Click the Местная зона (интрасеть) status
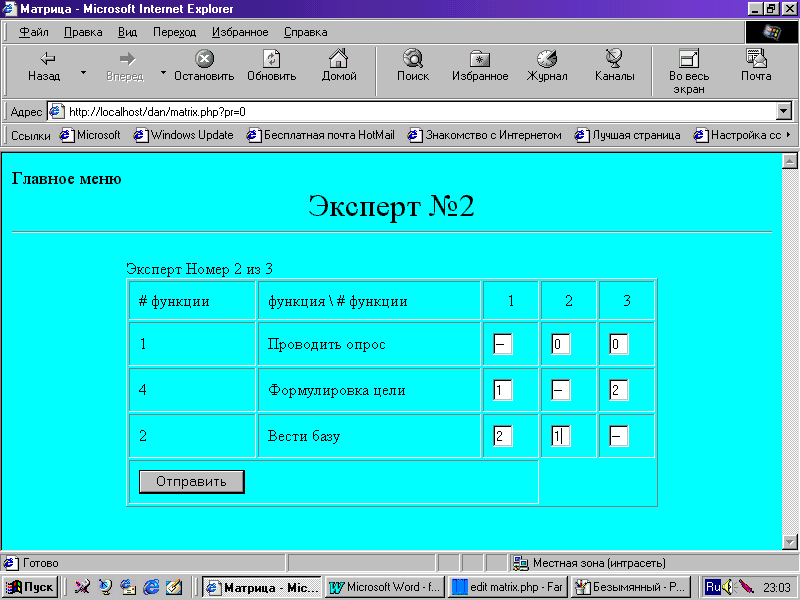 tap(599, 563)
